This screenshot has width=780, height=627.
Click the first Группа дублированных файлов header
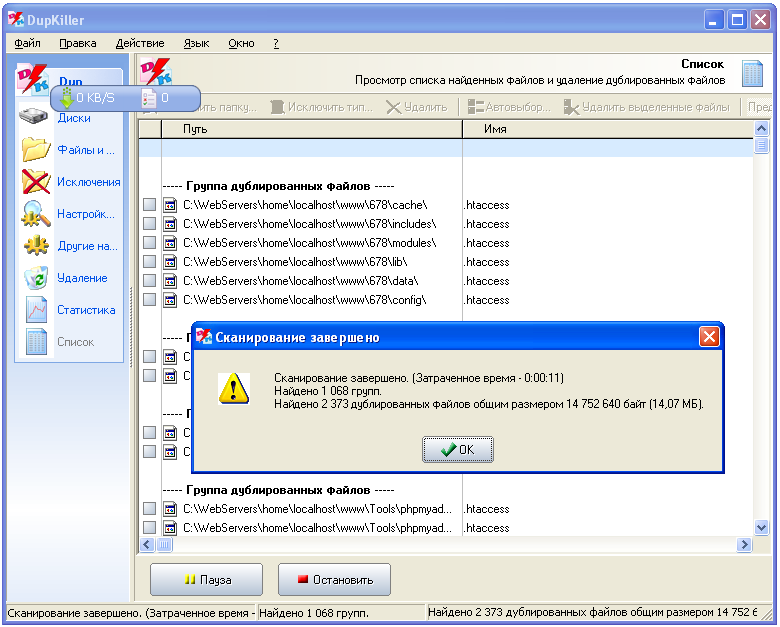pos(278,186)
